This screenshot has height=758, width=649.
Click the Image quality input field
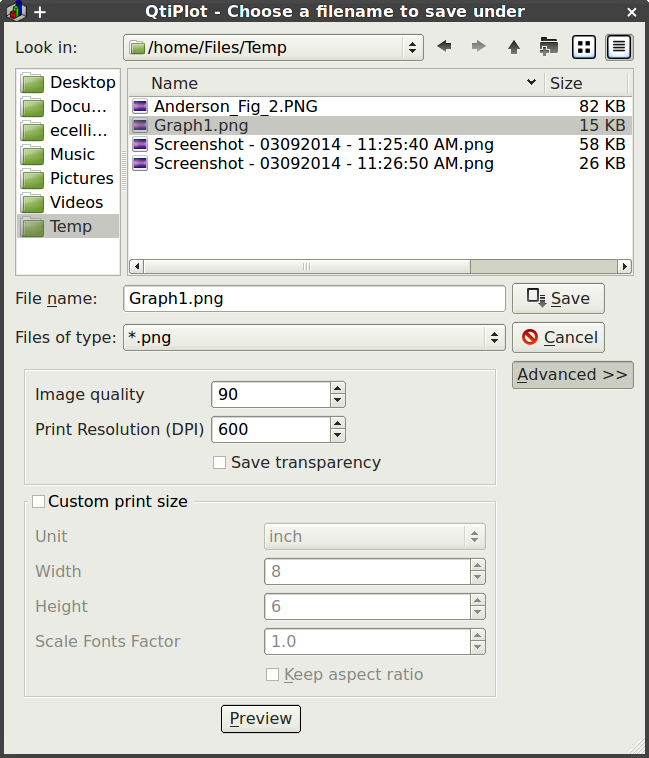pyautogui.click(x=271, y=394)
